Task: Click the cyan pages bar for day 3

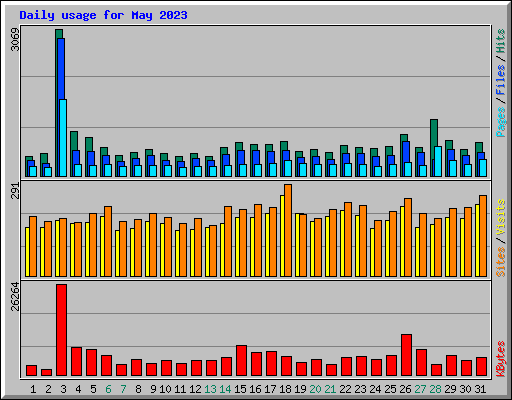Action: (x=63, y=138)
